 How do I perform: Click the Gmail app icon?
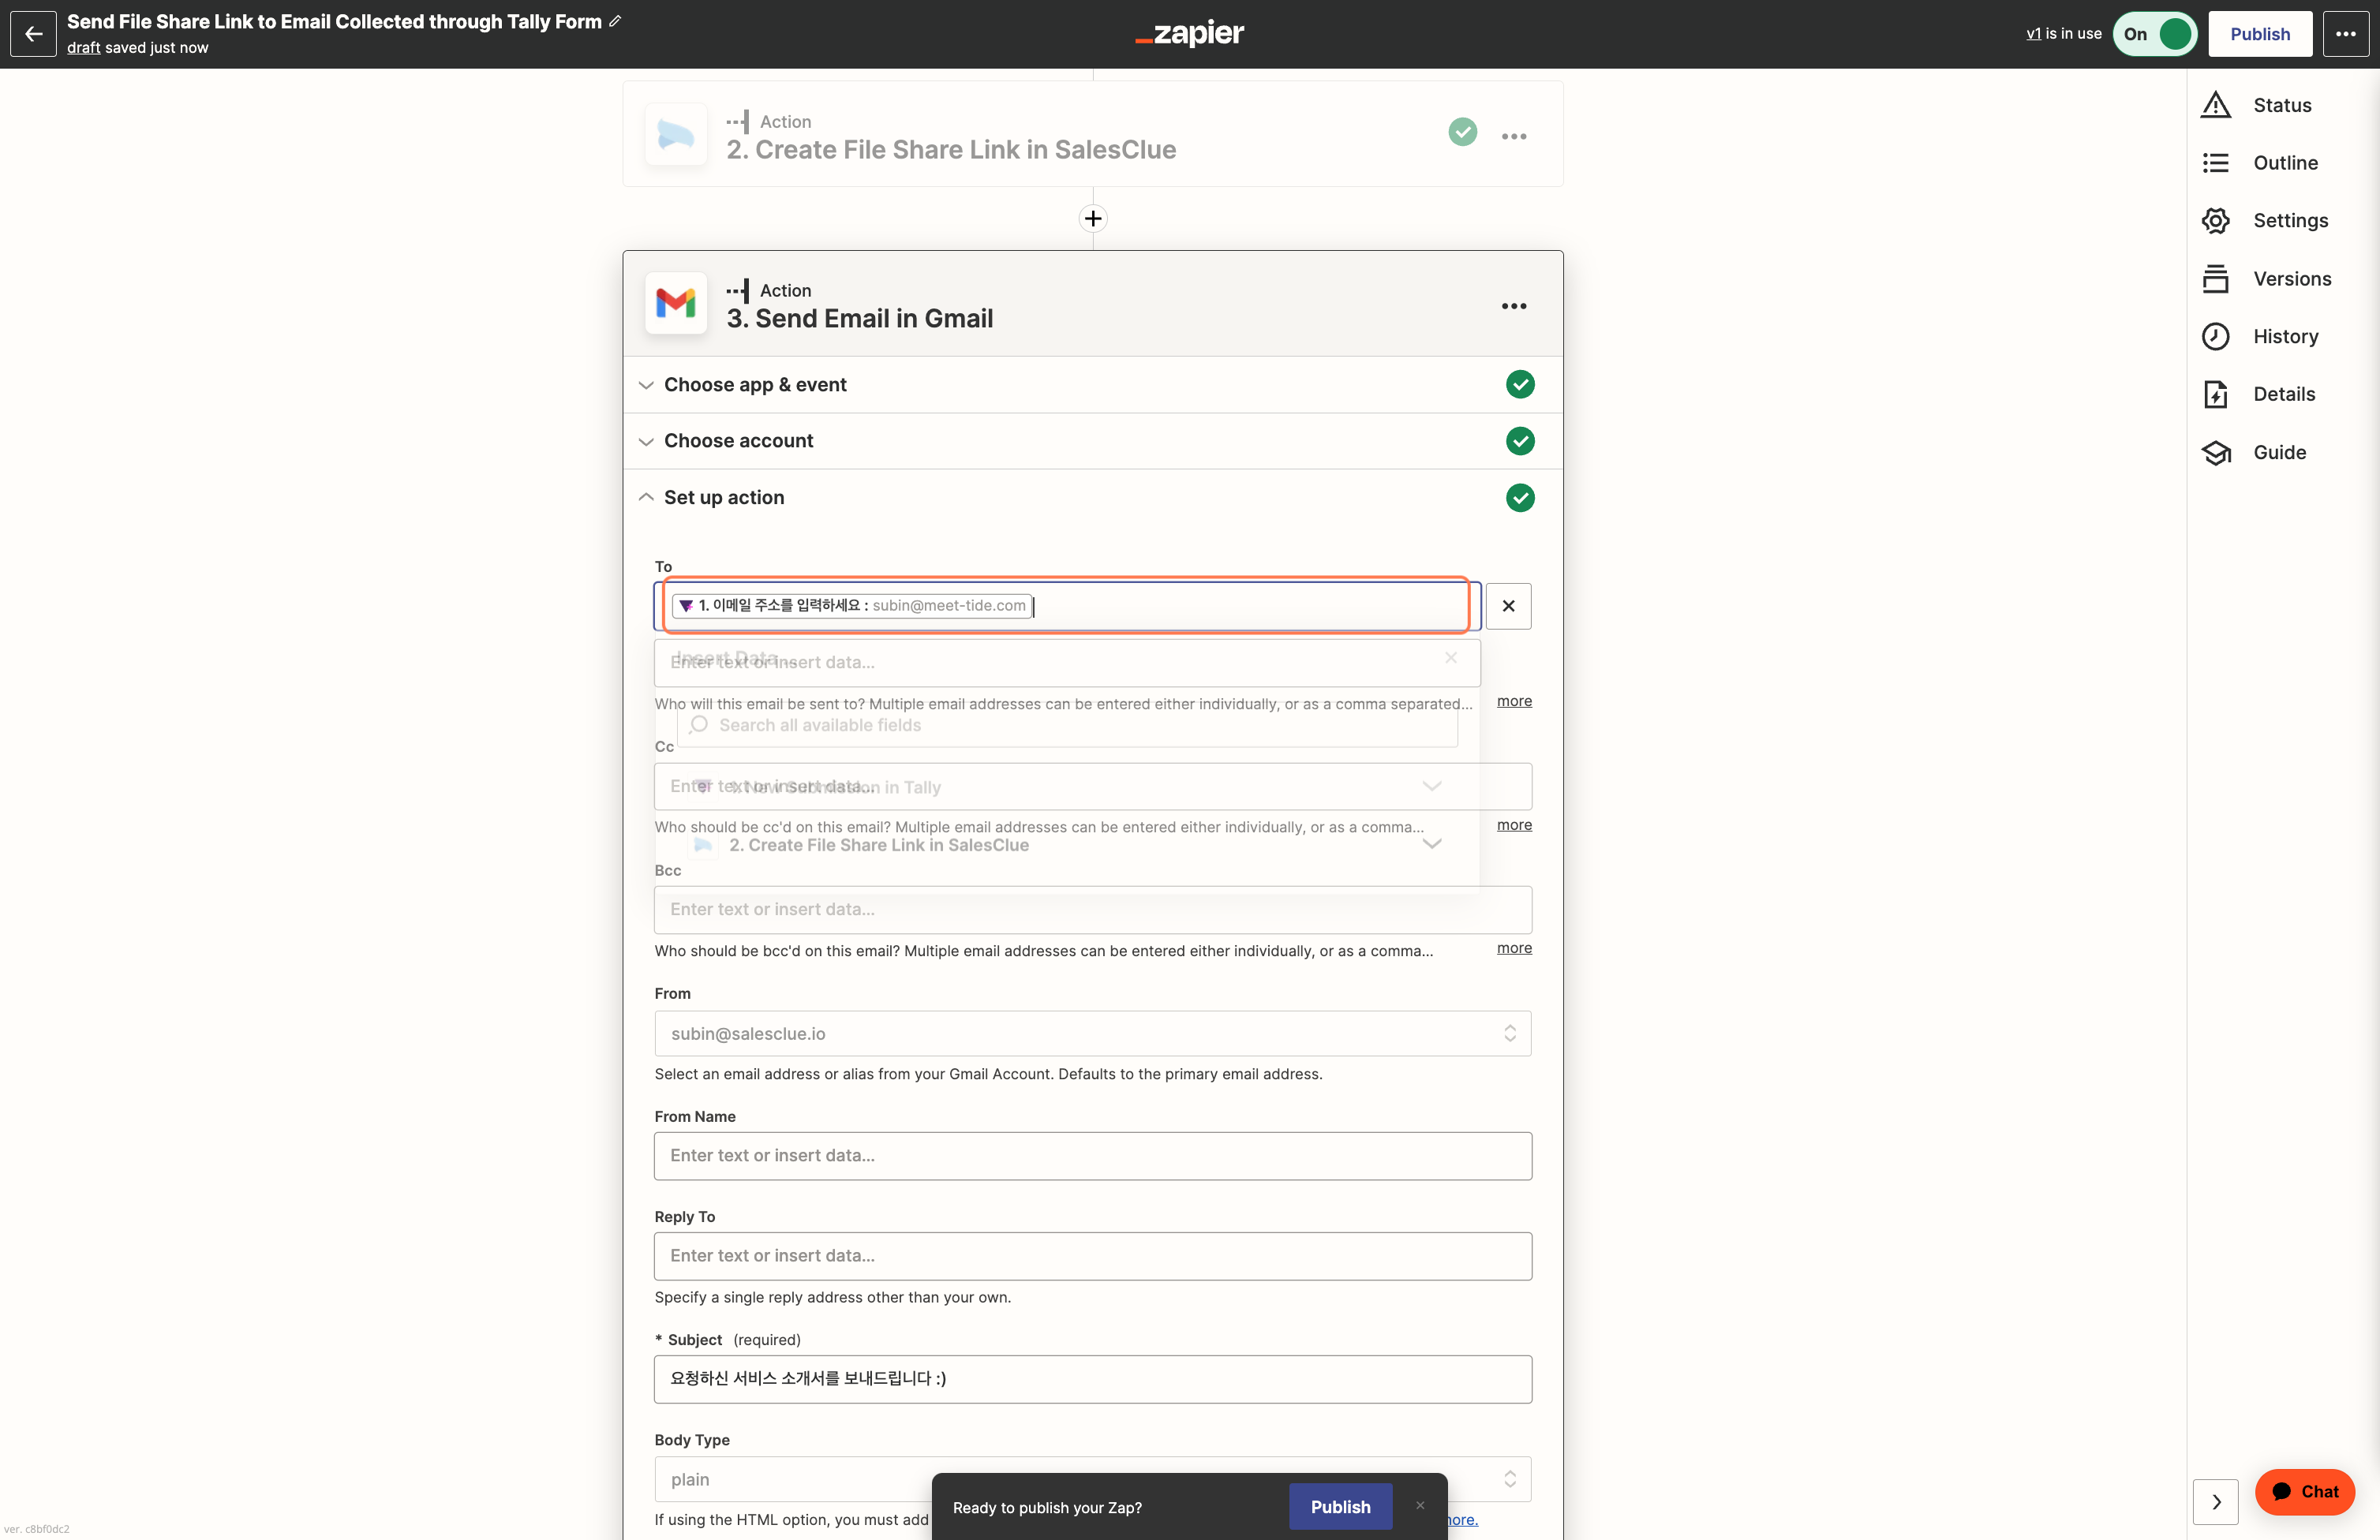[676, 303]
